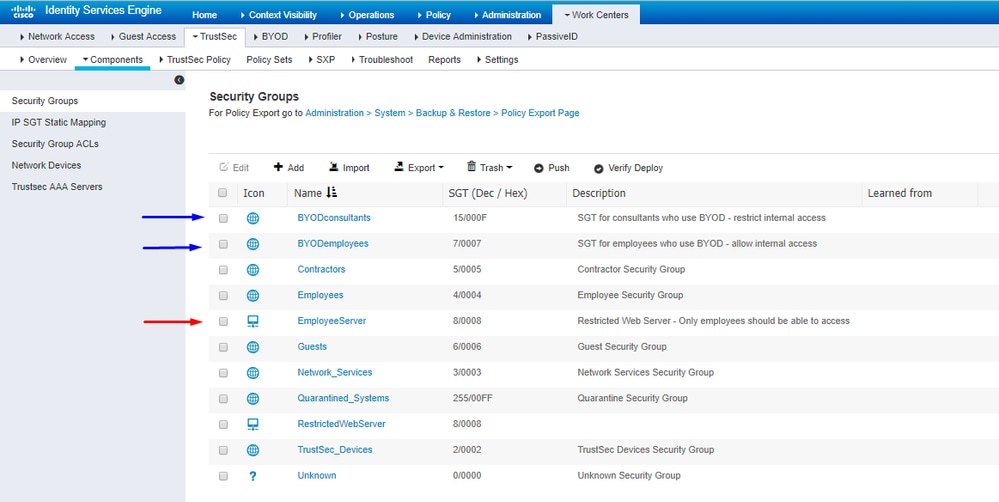
Task: Open the Trash dropdown
Action: click(489, 168)
